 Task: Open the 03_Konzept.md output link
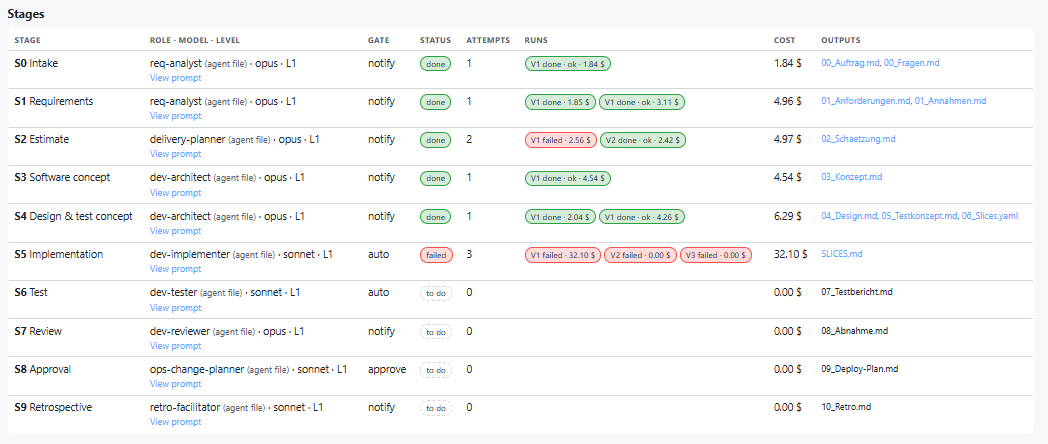[852, 177]
